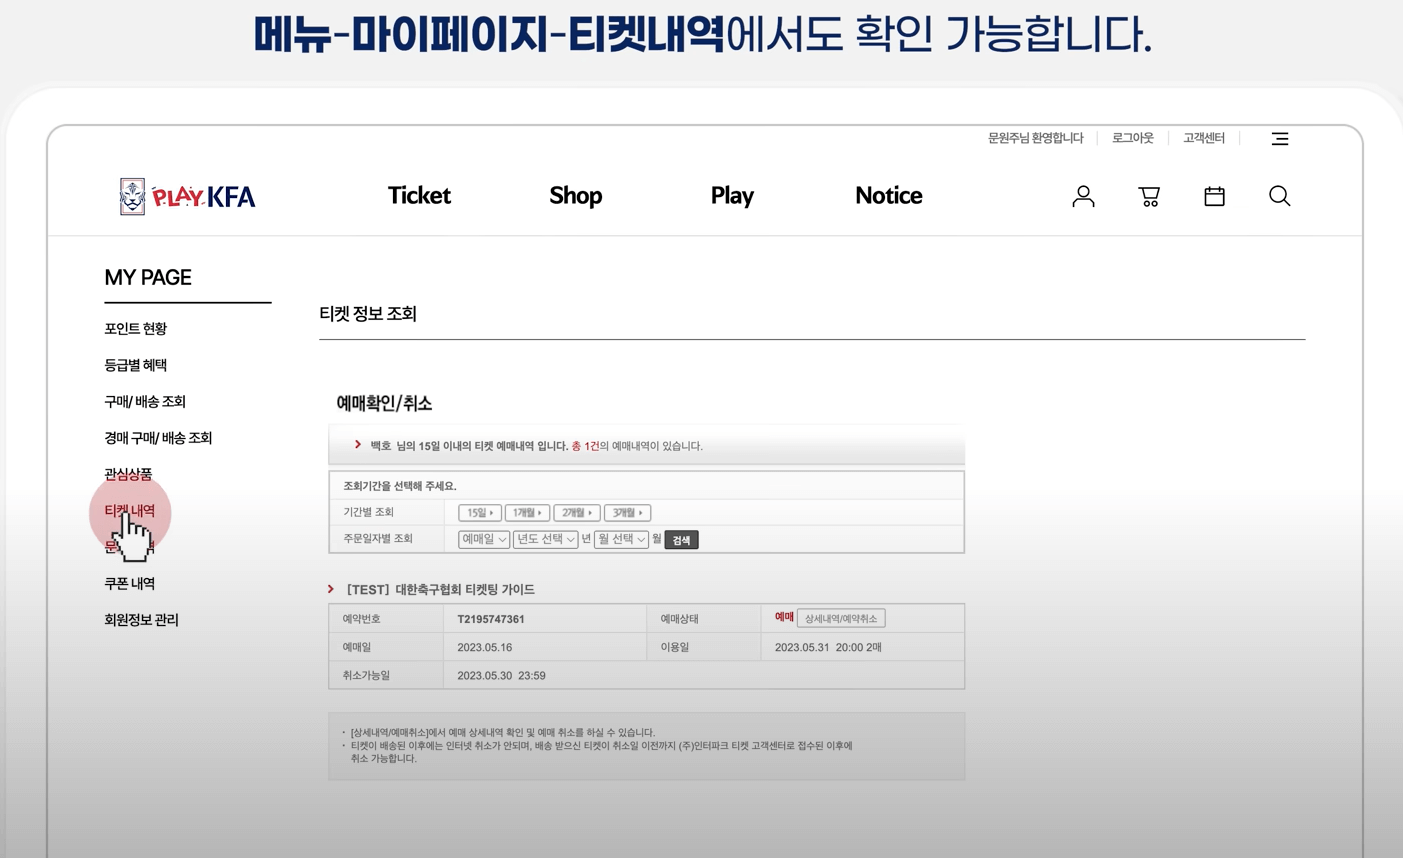The width and height of the screenshot is (1403, 858).
Task: Open the shopping cart icon
Action: (x=1148, y=196)
